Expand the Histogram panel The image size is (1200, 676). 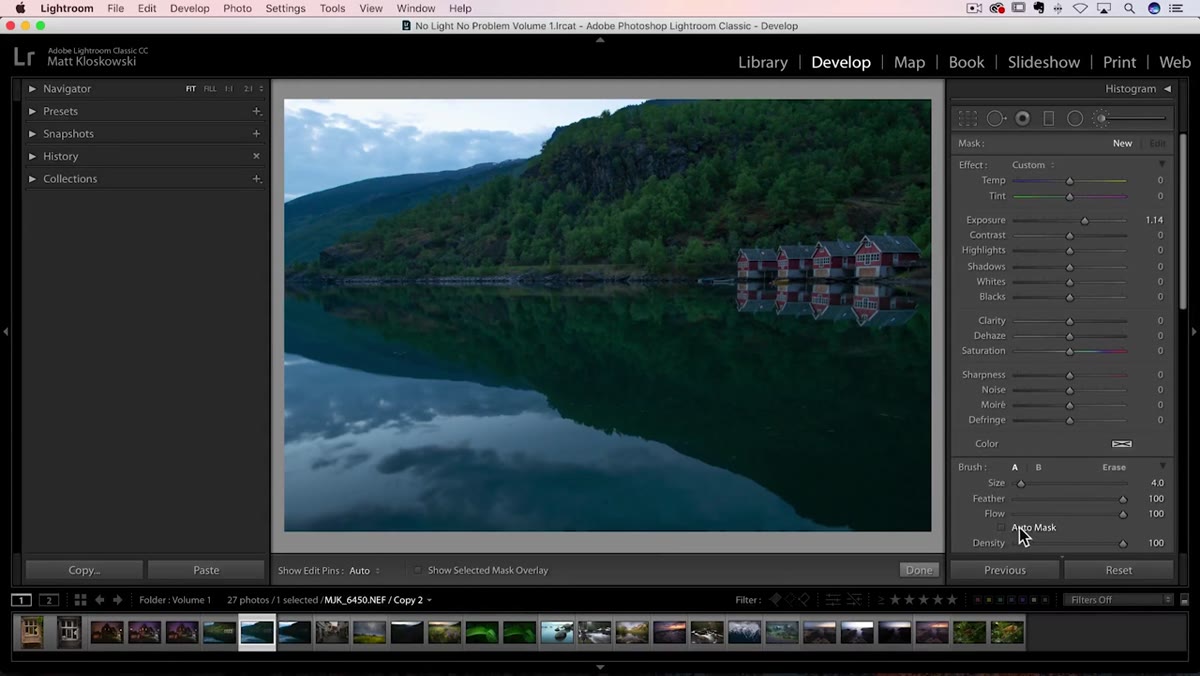1167,89
